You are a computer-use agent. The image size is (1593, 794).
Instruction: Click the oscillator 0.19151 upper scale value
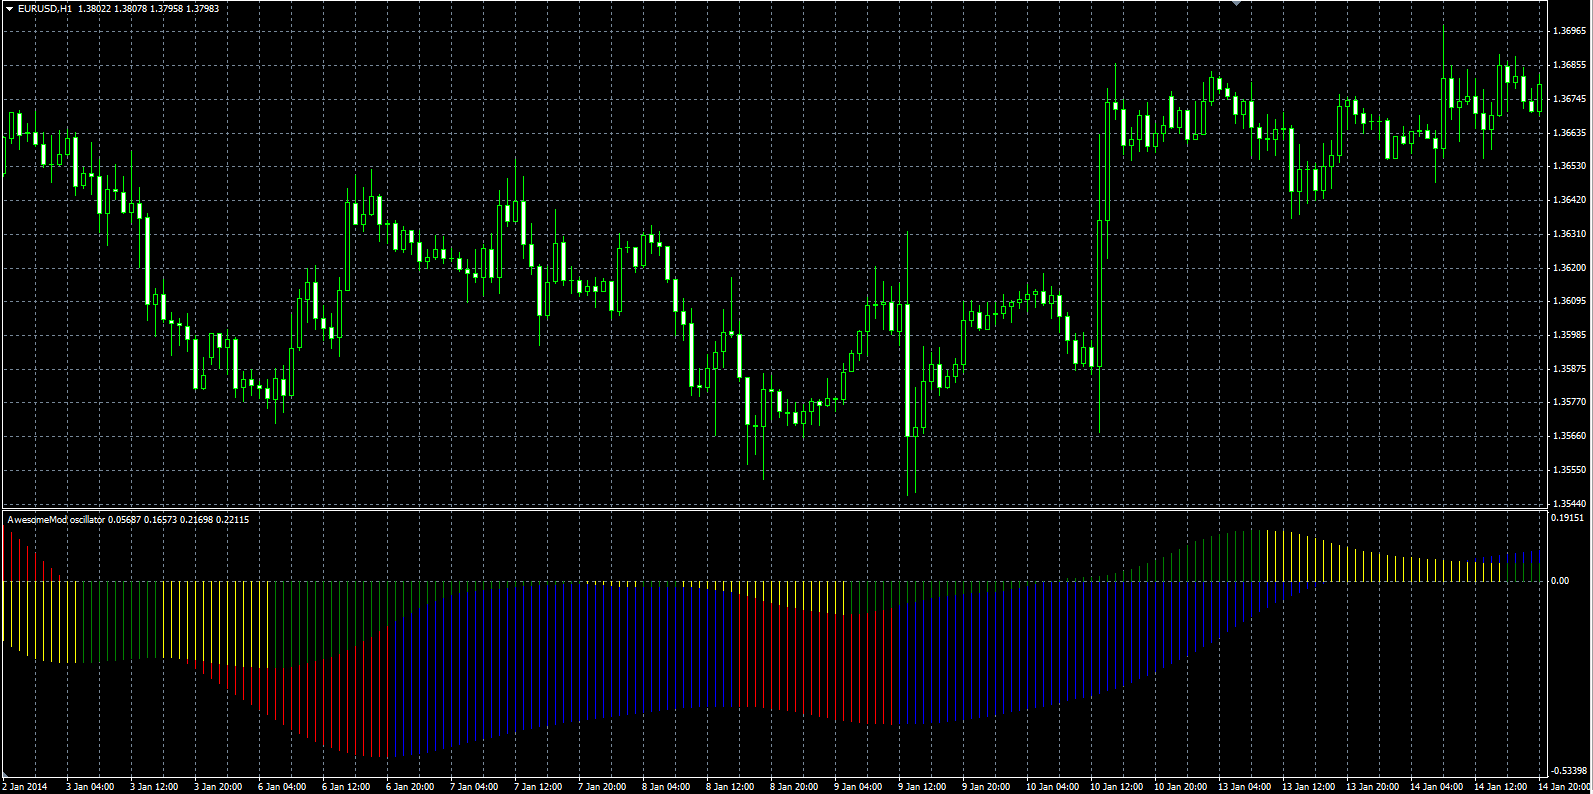(1567, 518)
